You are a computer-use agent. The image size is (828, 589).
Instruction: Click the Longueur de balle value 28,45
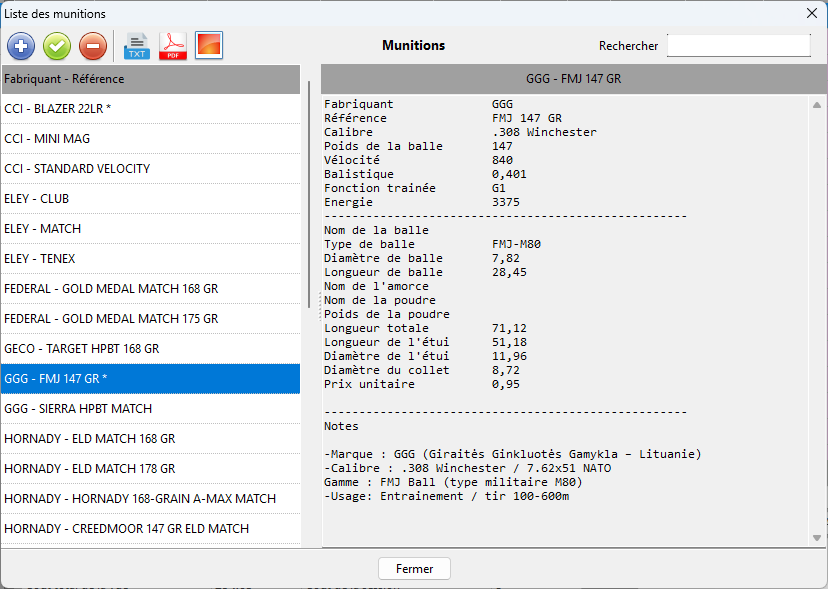coord(509,272)
